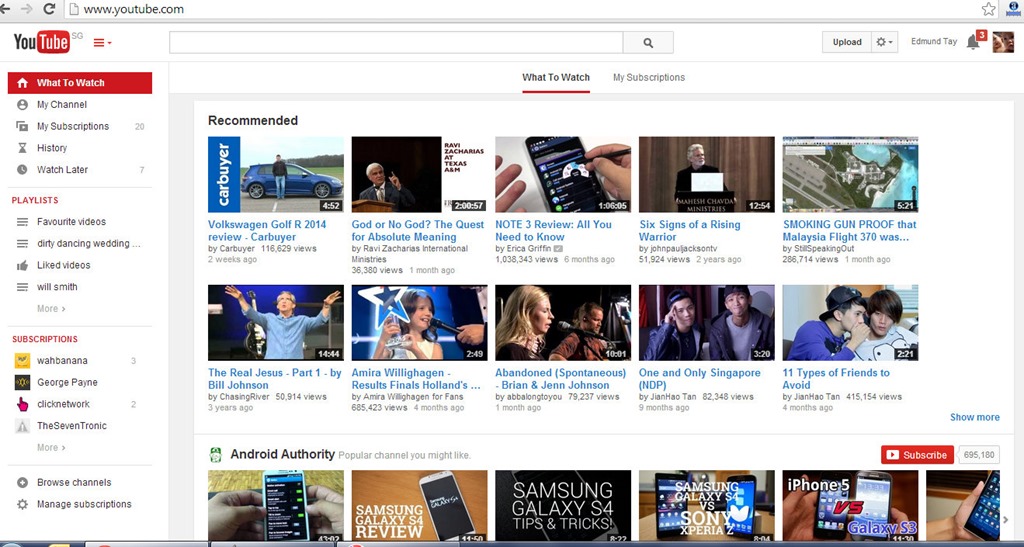Click the George Payne channel icon
The width and height of the screenshot is (1024, 547).
click(22, 383)
